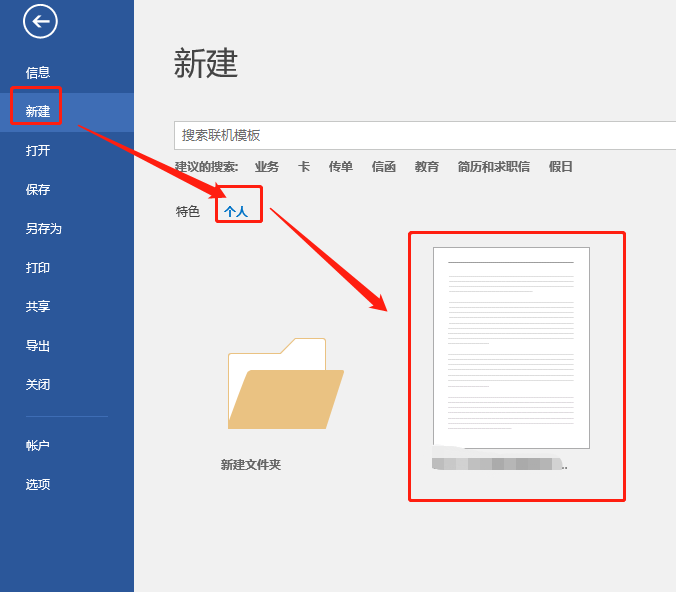Search suggested term 假日
Screen dimensions: 676x592
[560, 167]
